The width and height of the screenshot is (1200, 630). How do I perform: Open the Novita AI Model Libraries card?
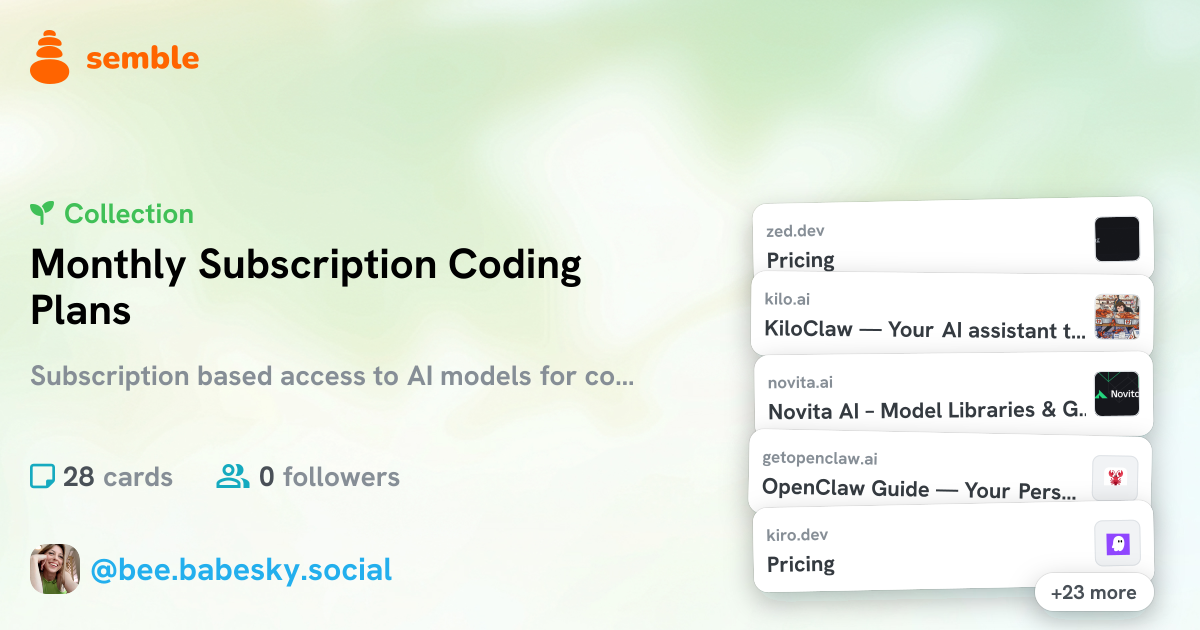pyautogui.click(x=953, y=394)
